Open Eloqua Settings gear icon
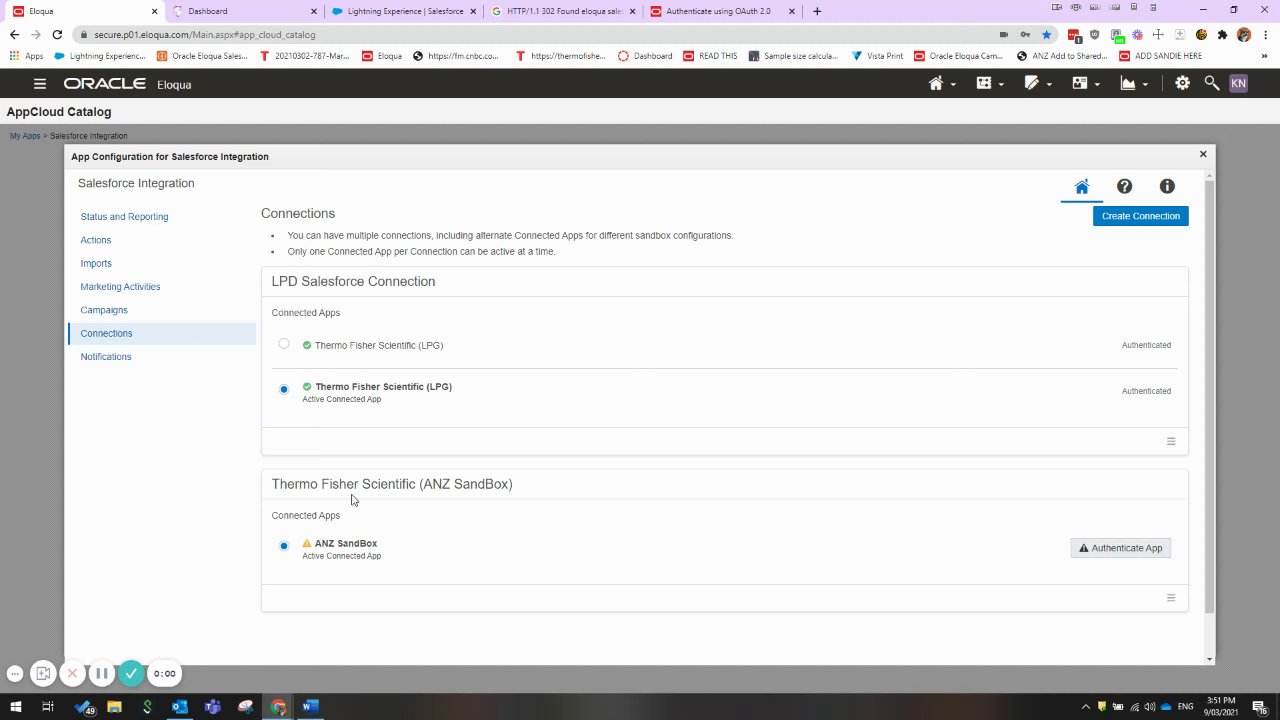1280x720 pixels. click(1183, 84)
